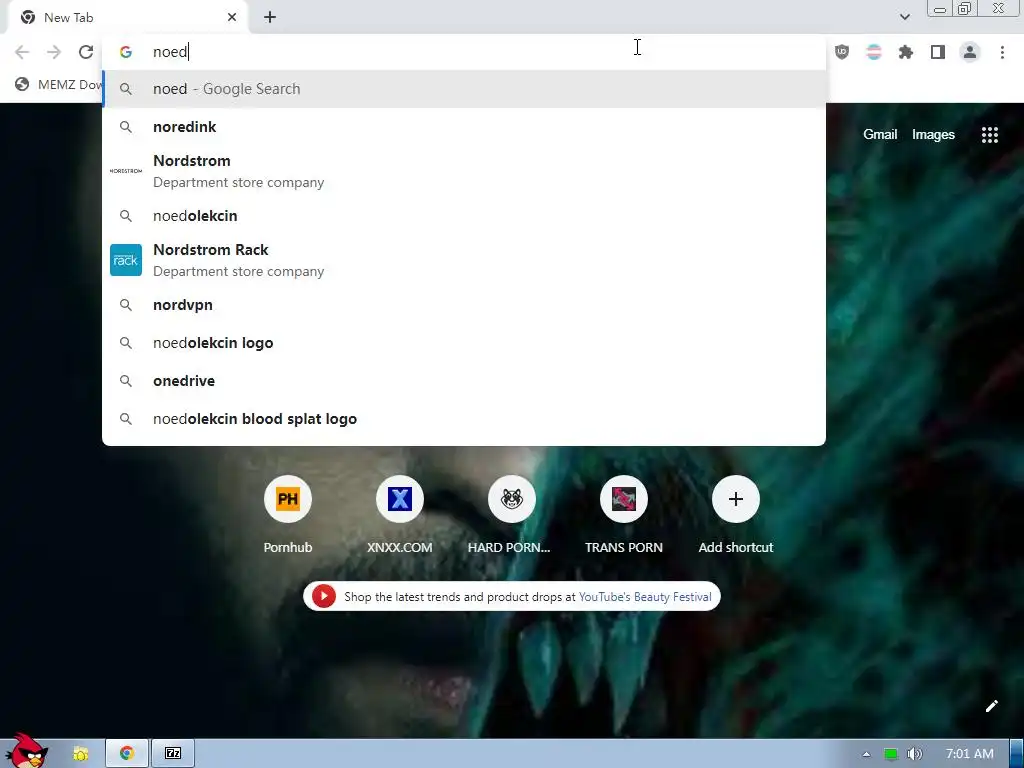
Task: Open the volume speaker tray icon
Action: pos(914,754)
